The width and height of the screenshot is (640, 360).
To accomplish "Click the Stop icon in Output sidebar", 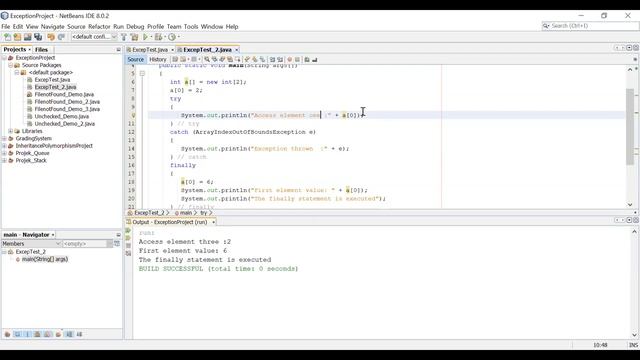I will tap(128, 246).
